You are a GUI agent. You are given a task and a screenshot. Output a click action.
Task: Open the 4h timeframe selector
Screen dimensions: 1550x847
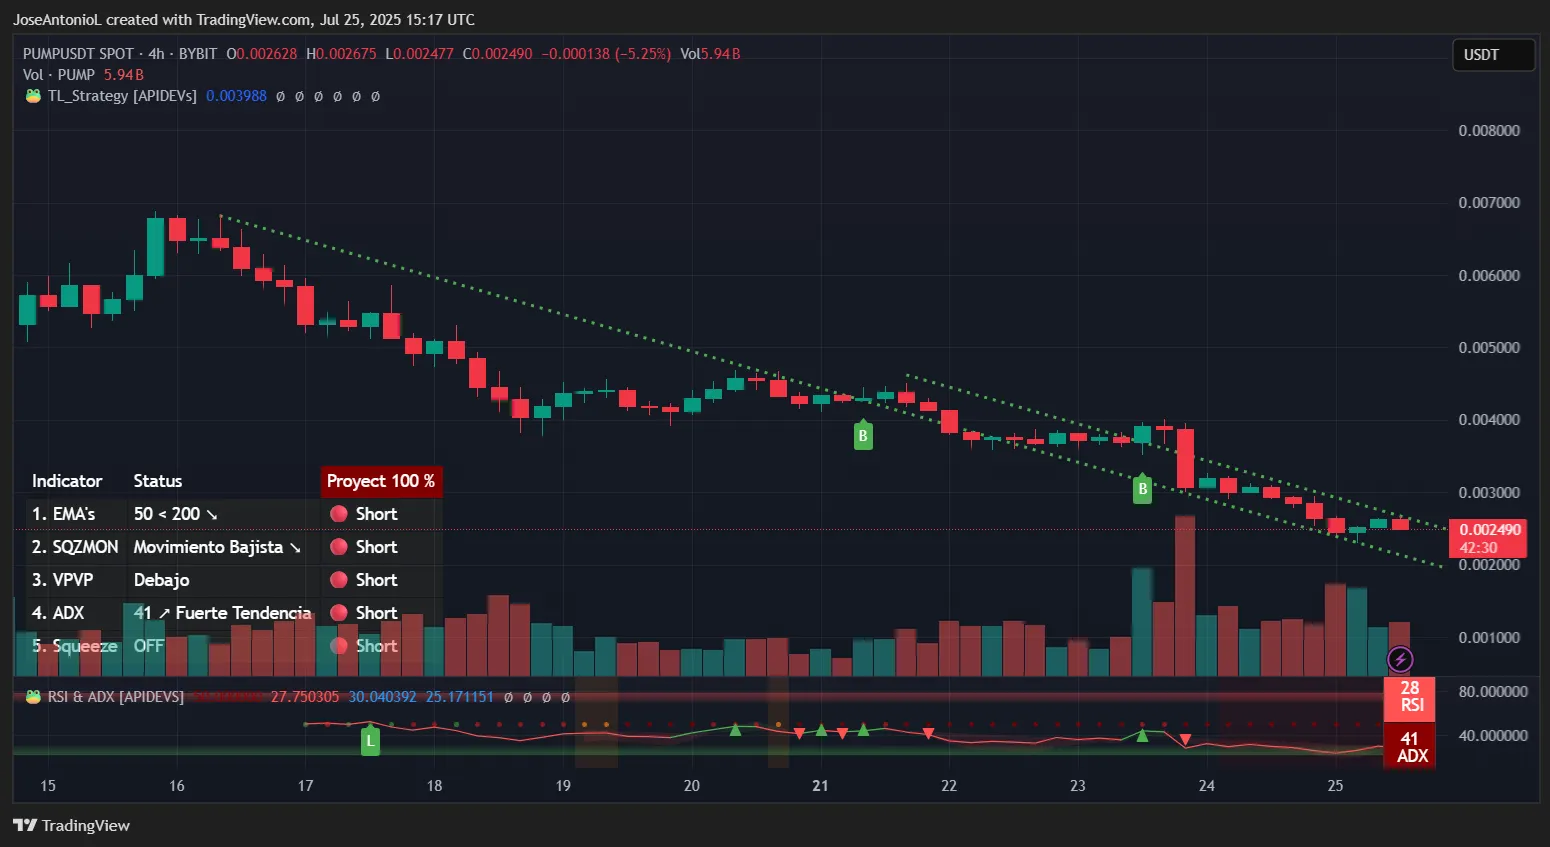[155, 53]
